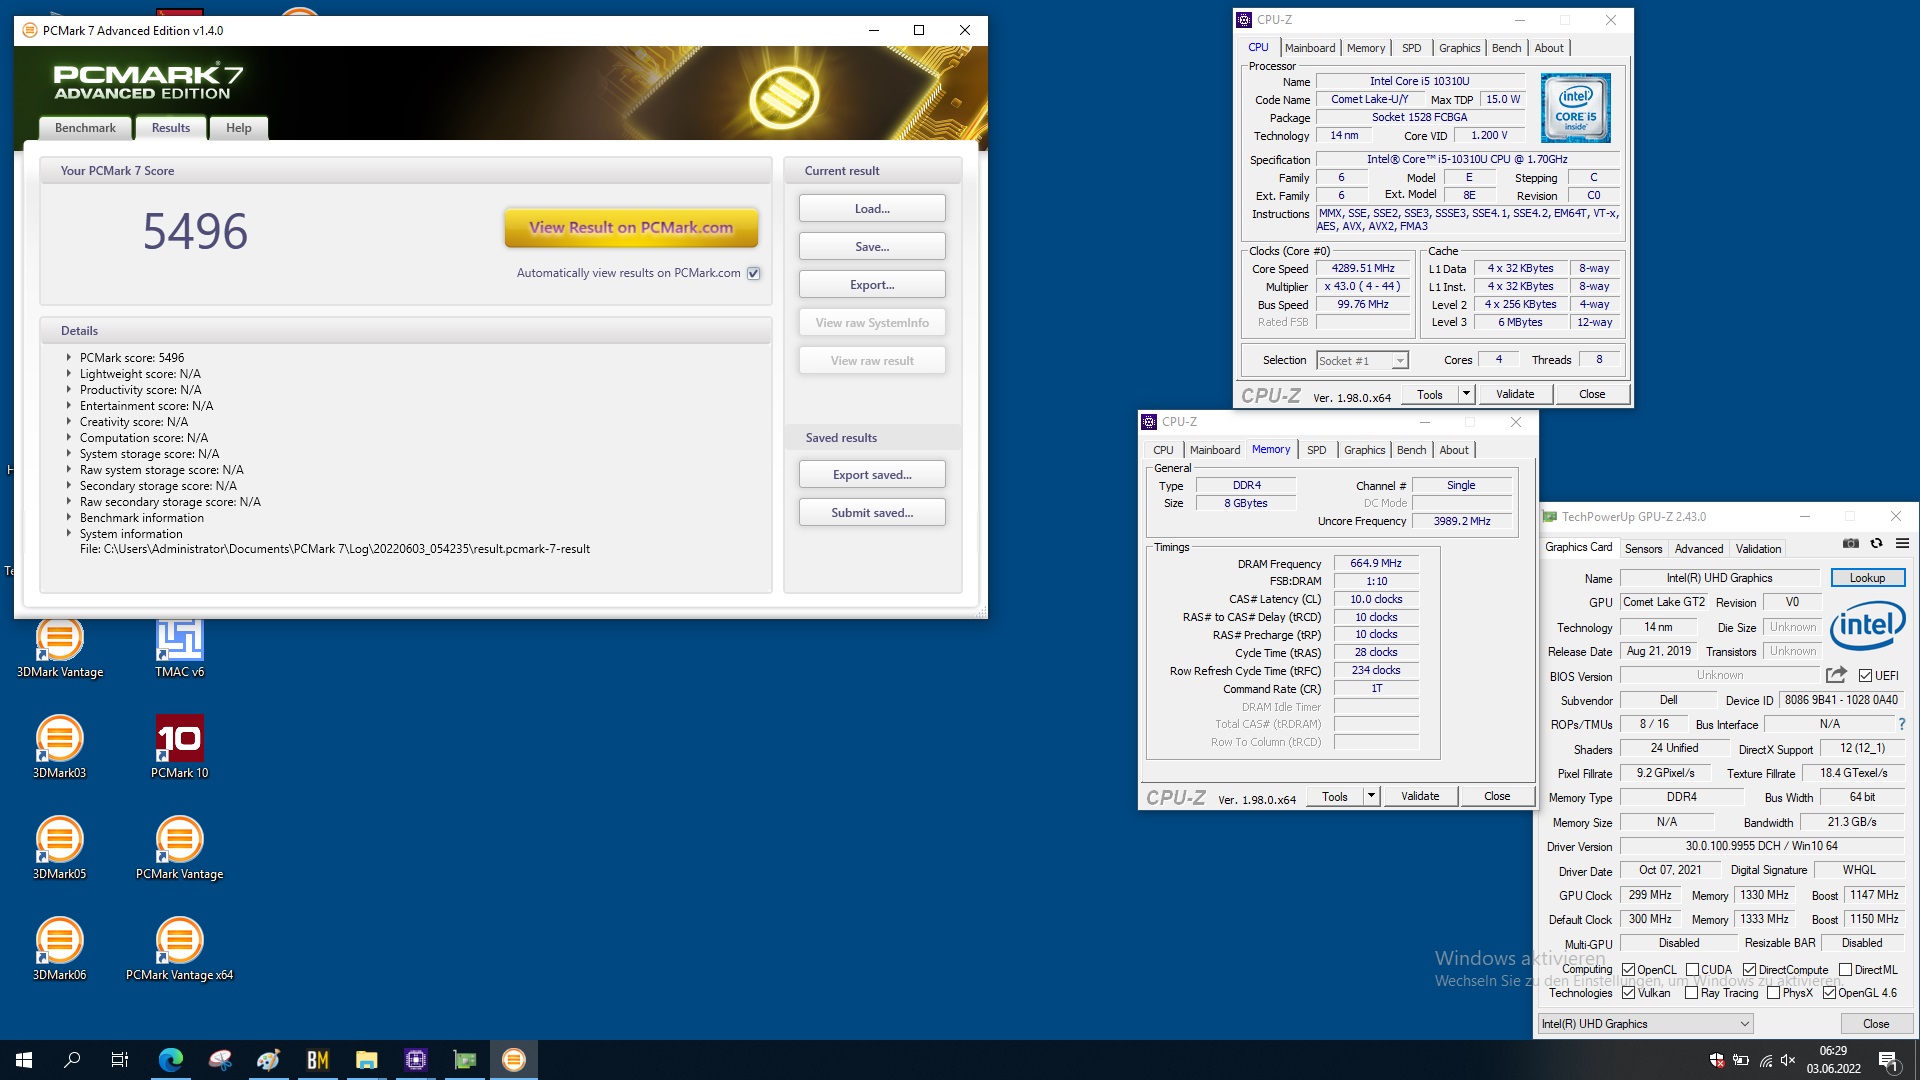Screen dimensions: 1920x1080
Task: Open BenchMate BM taskbar icon
Action: tap(318, 1060)
